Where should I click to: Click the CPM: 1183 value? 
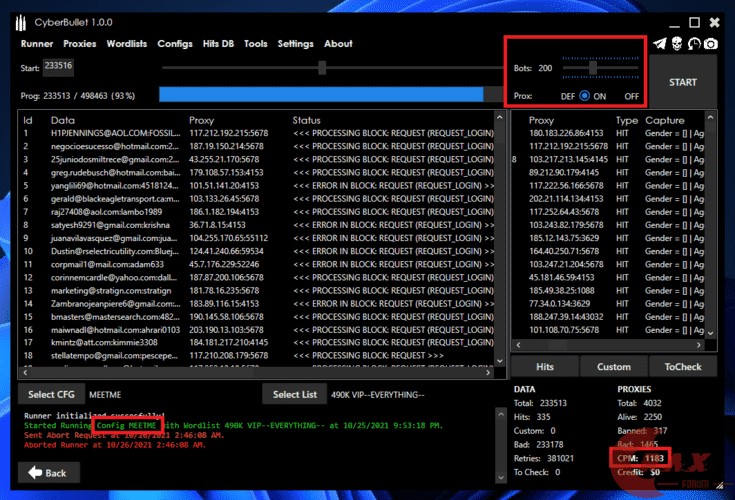tap(640, 458)
